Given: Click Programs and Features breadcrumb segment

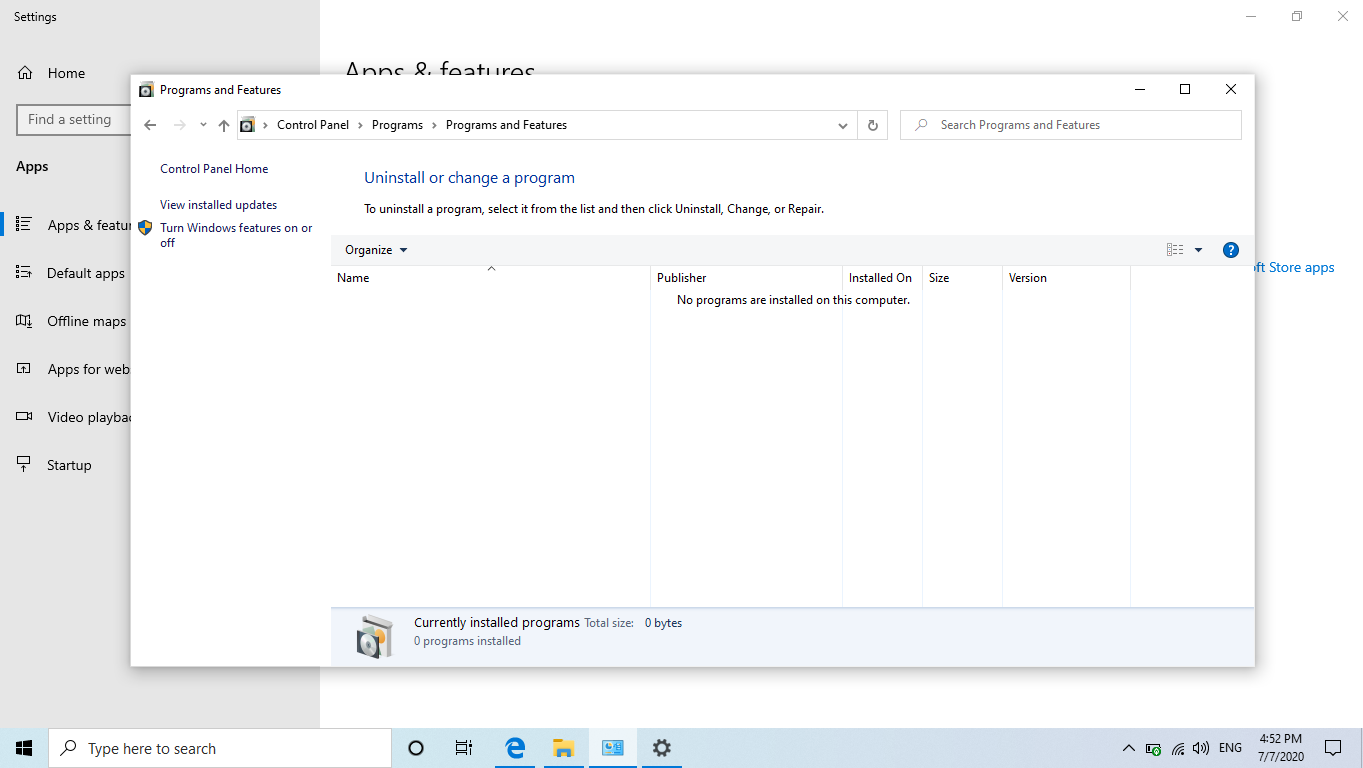Looking at the screenshot, I should [x=506, y=125].
